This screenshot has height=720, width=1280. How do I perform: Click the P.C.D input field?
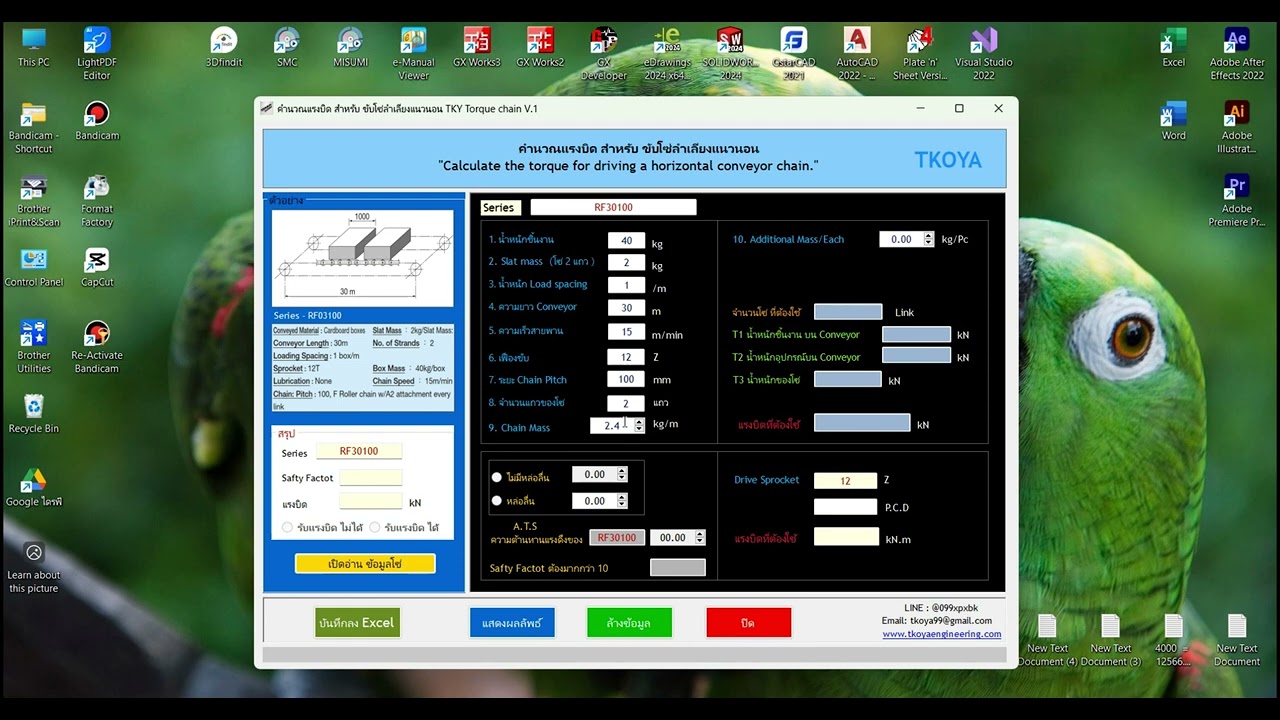coord(845,507)
